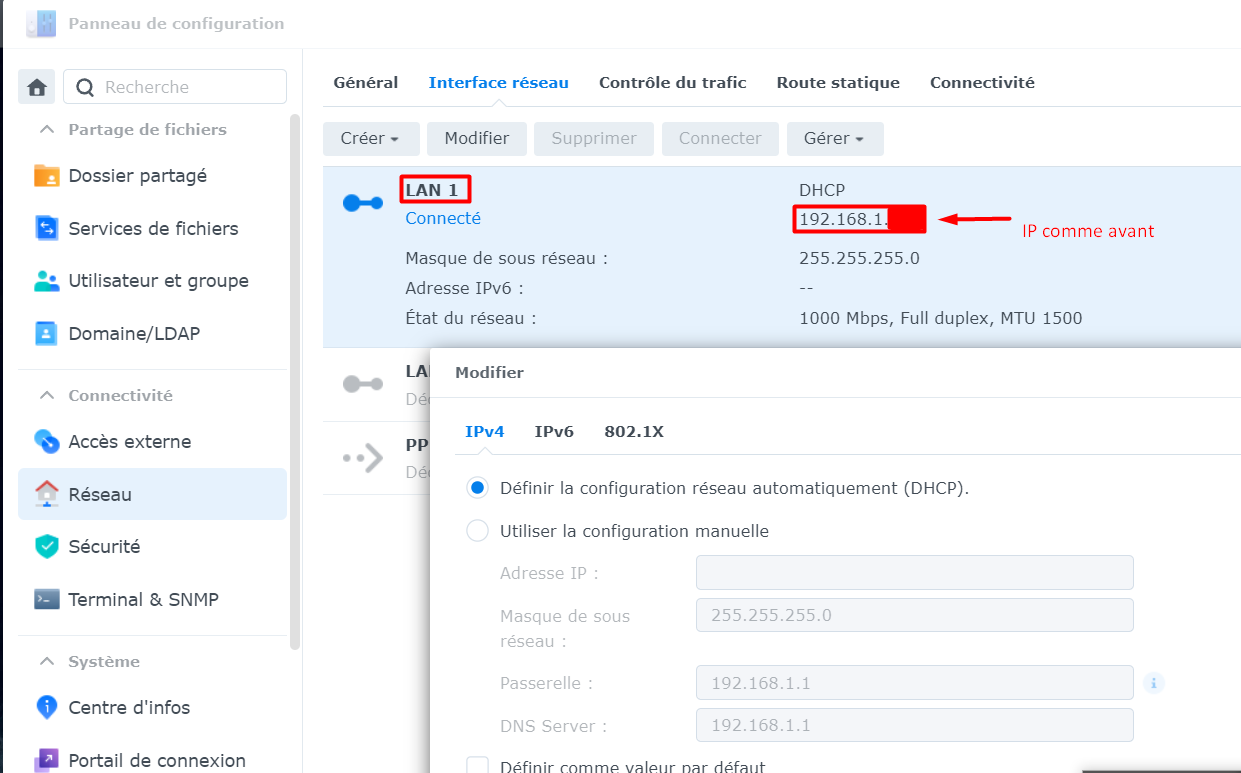This screenshot has width=1241, height=773.
Task: Click the Dossier partagé folder icon
Action: click(x=47, y=176)
